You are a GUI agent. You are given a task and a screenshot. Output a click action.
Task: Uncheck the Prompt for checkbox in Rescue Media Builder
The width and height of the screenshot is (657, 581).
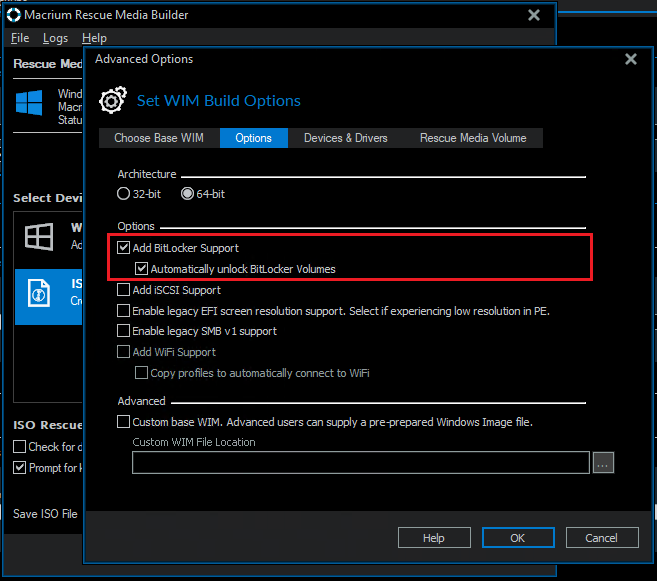19,467
